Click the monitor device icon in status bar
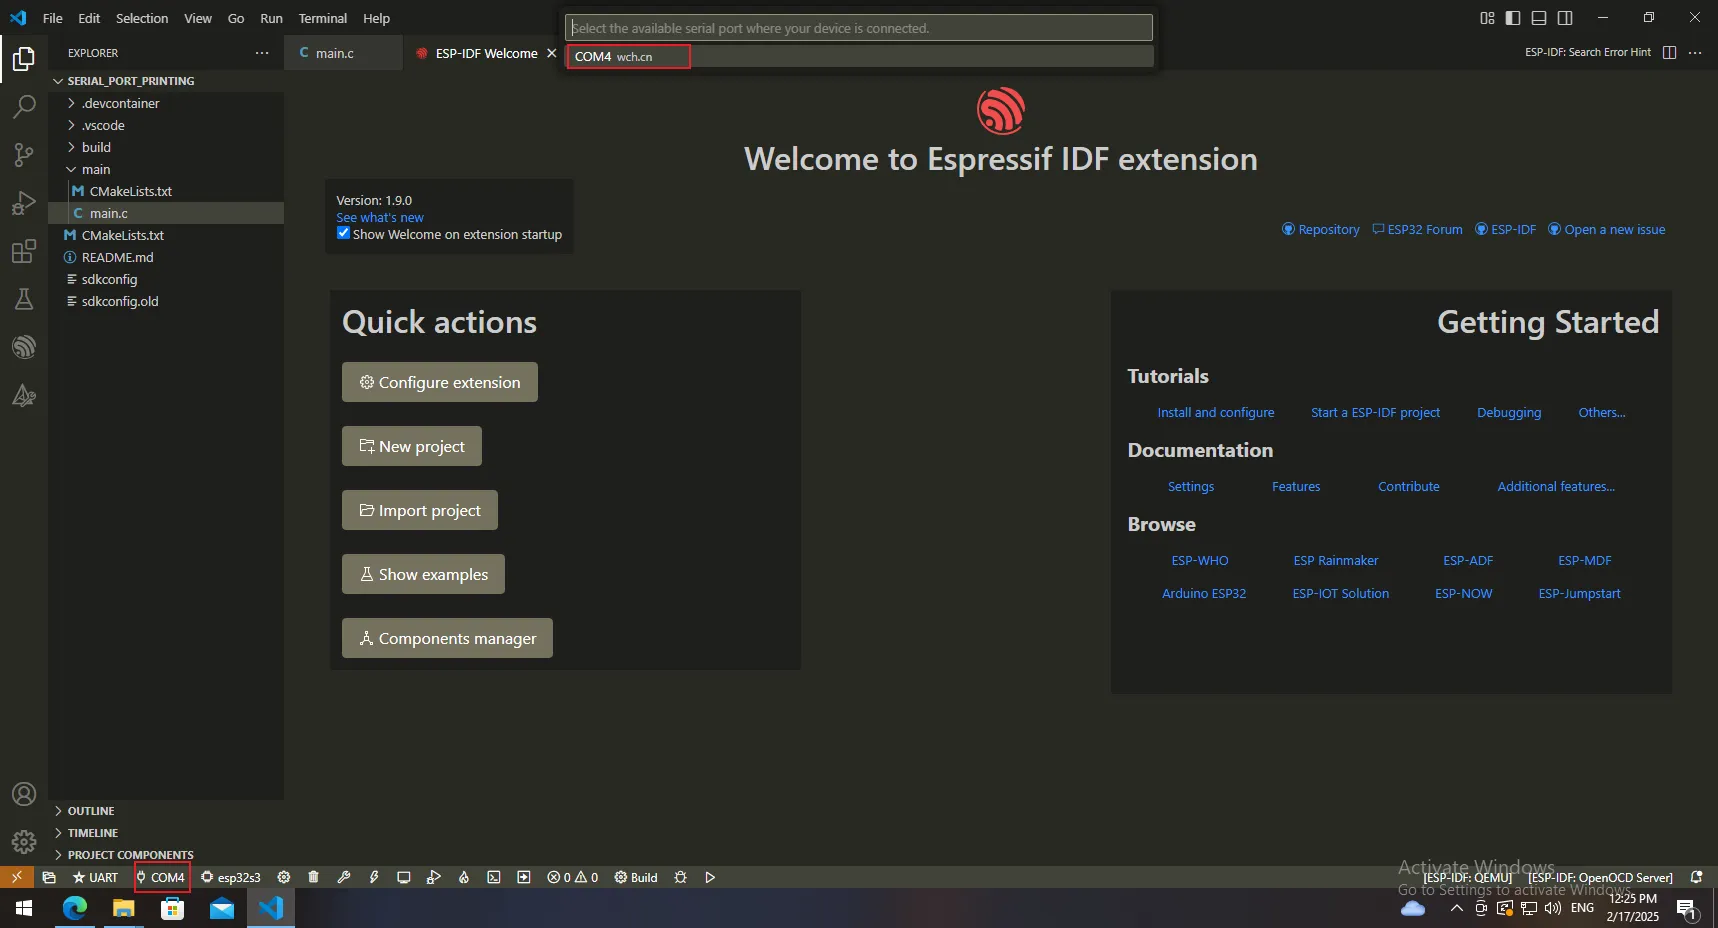Viewport: 1718px width, 928px height. click(404, 877)
